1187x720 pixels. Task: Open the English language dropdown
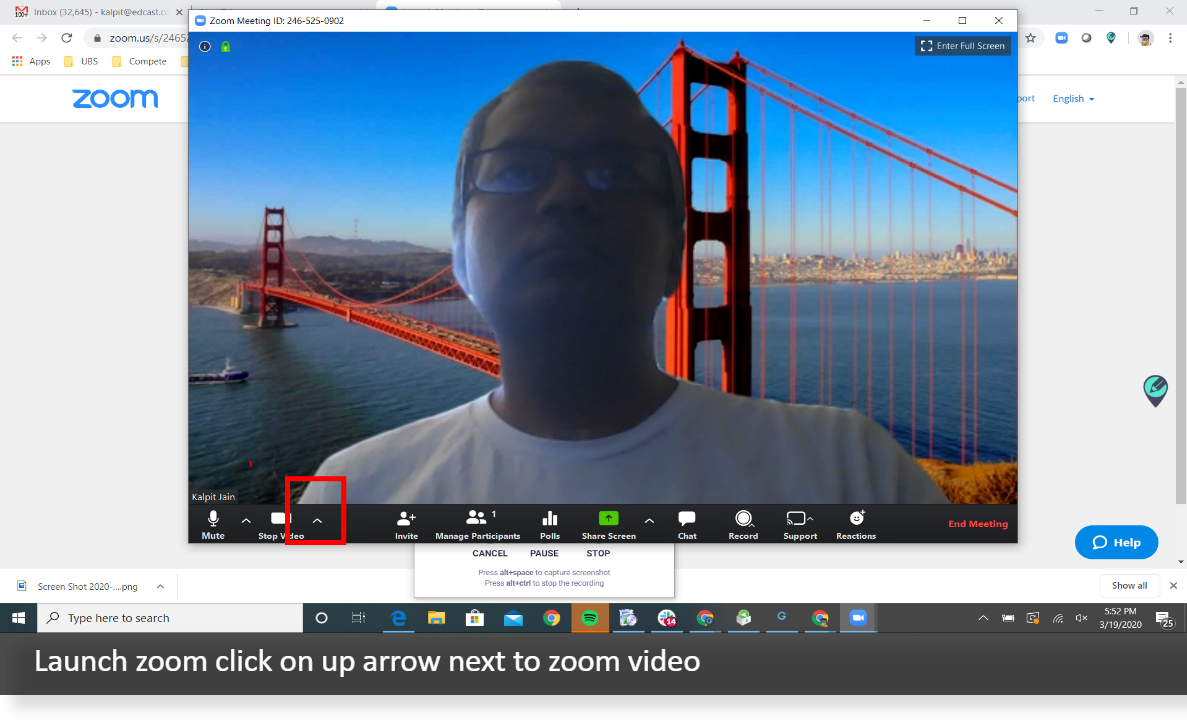coord(1073,99)
